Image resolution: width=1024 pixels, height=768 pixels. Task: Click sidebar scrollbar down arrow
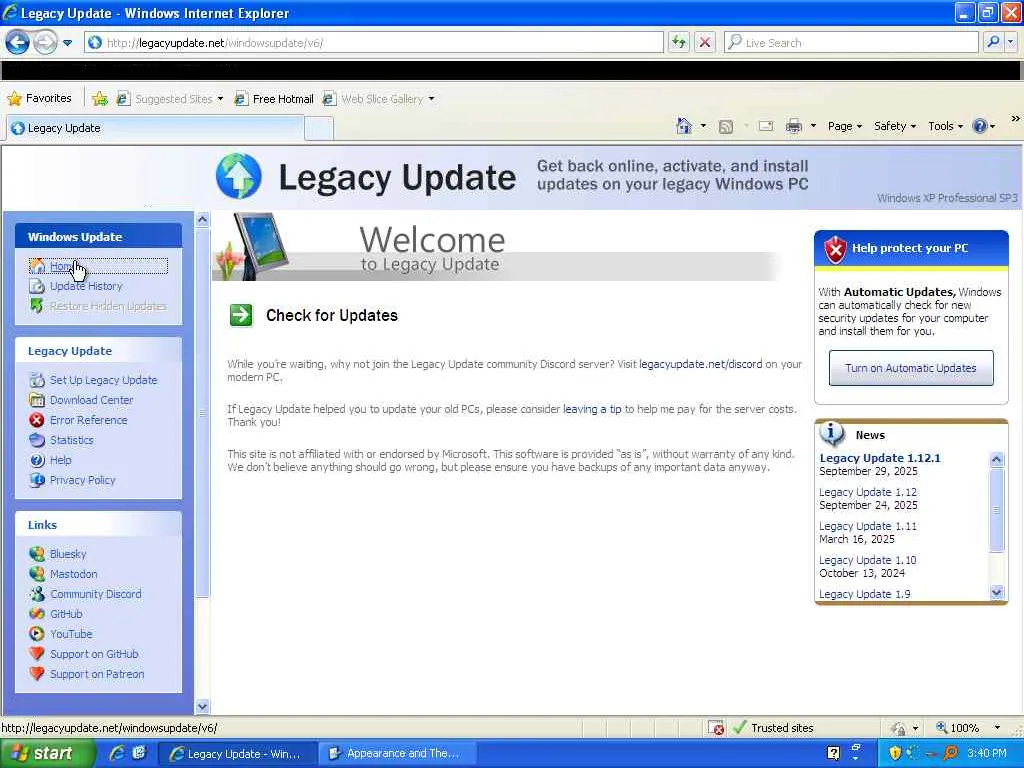pos(202,706)
